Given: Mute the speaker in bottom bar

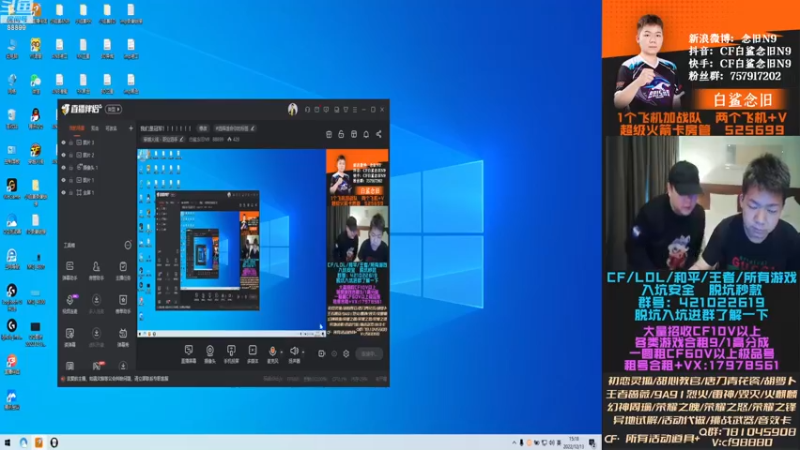Looking at the screenshot, I should click(294, 351).
